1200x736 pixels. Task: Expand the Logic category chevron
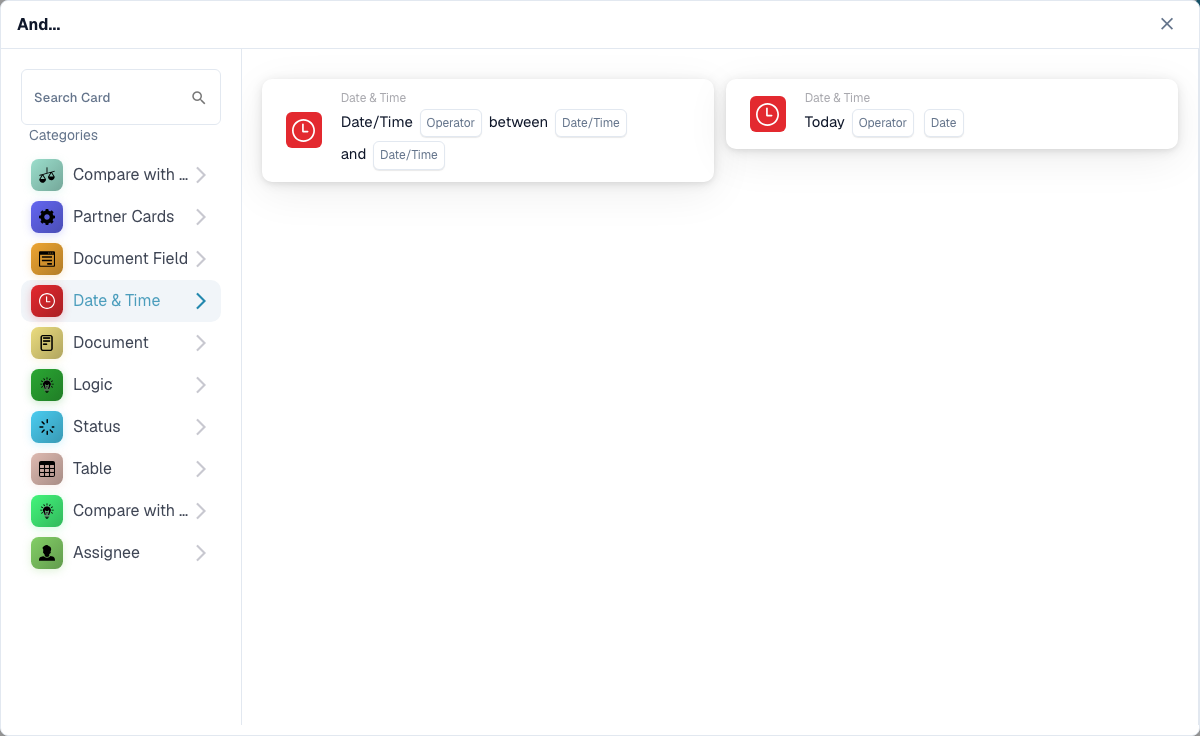(201, 385)
